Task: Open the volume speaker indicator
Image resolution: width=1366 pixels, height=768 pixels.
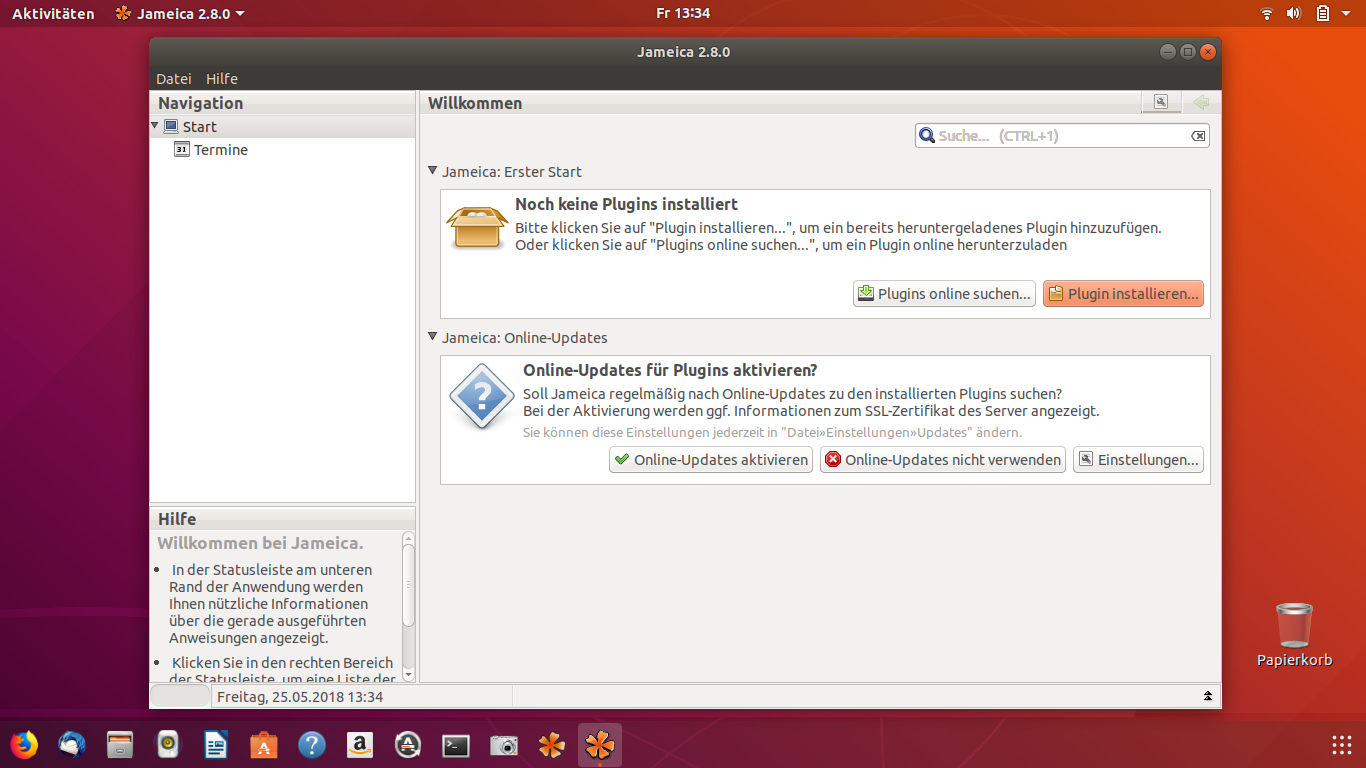Action: (x=1293, y=13)
